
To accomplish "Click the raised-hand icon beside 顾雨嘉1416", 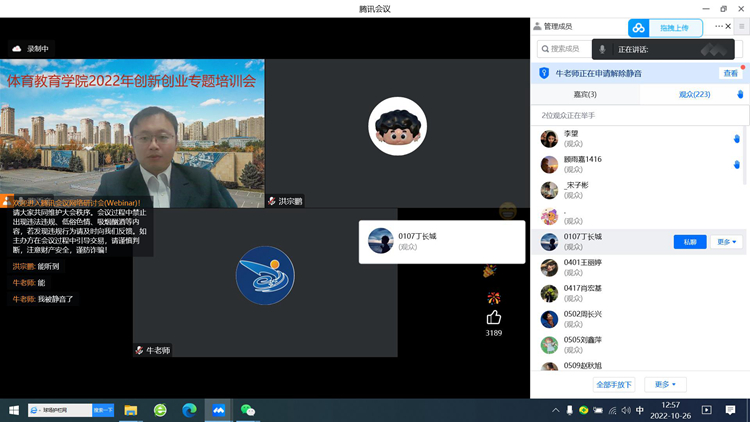I will click(736, 164).
